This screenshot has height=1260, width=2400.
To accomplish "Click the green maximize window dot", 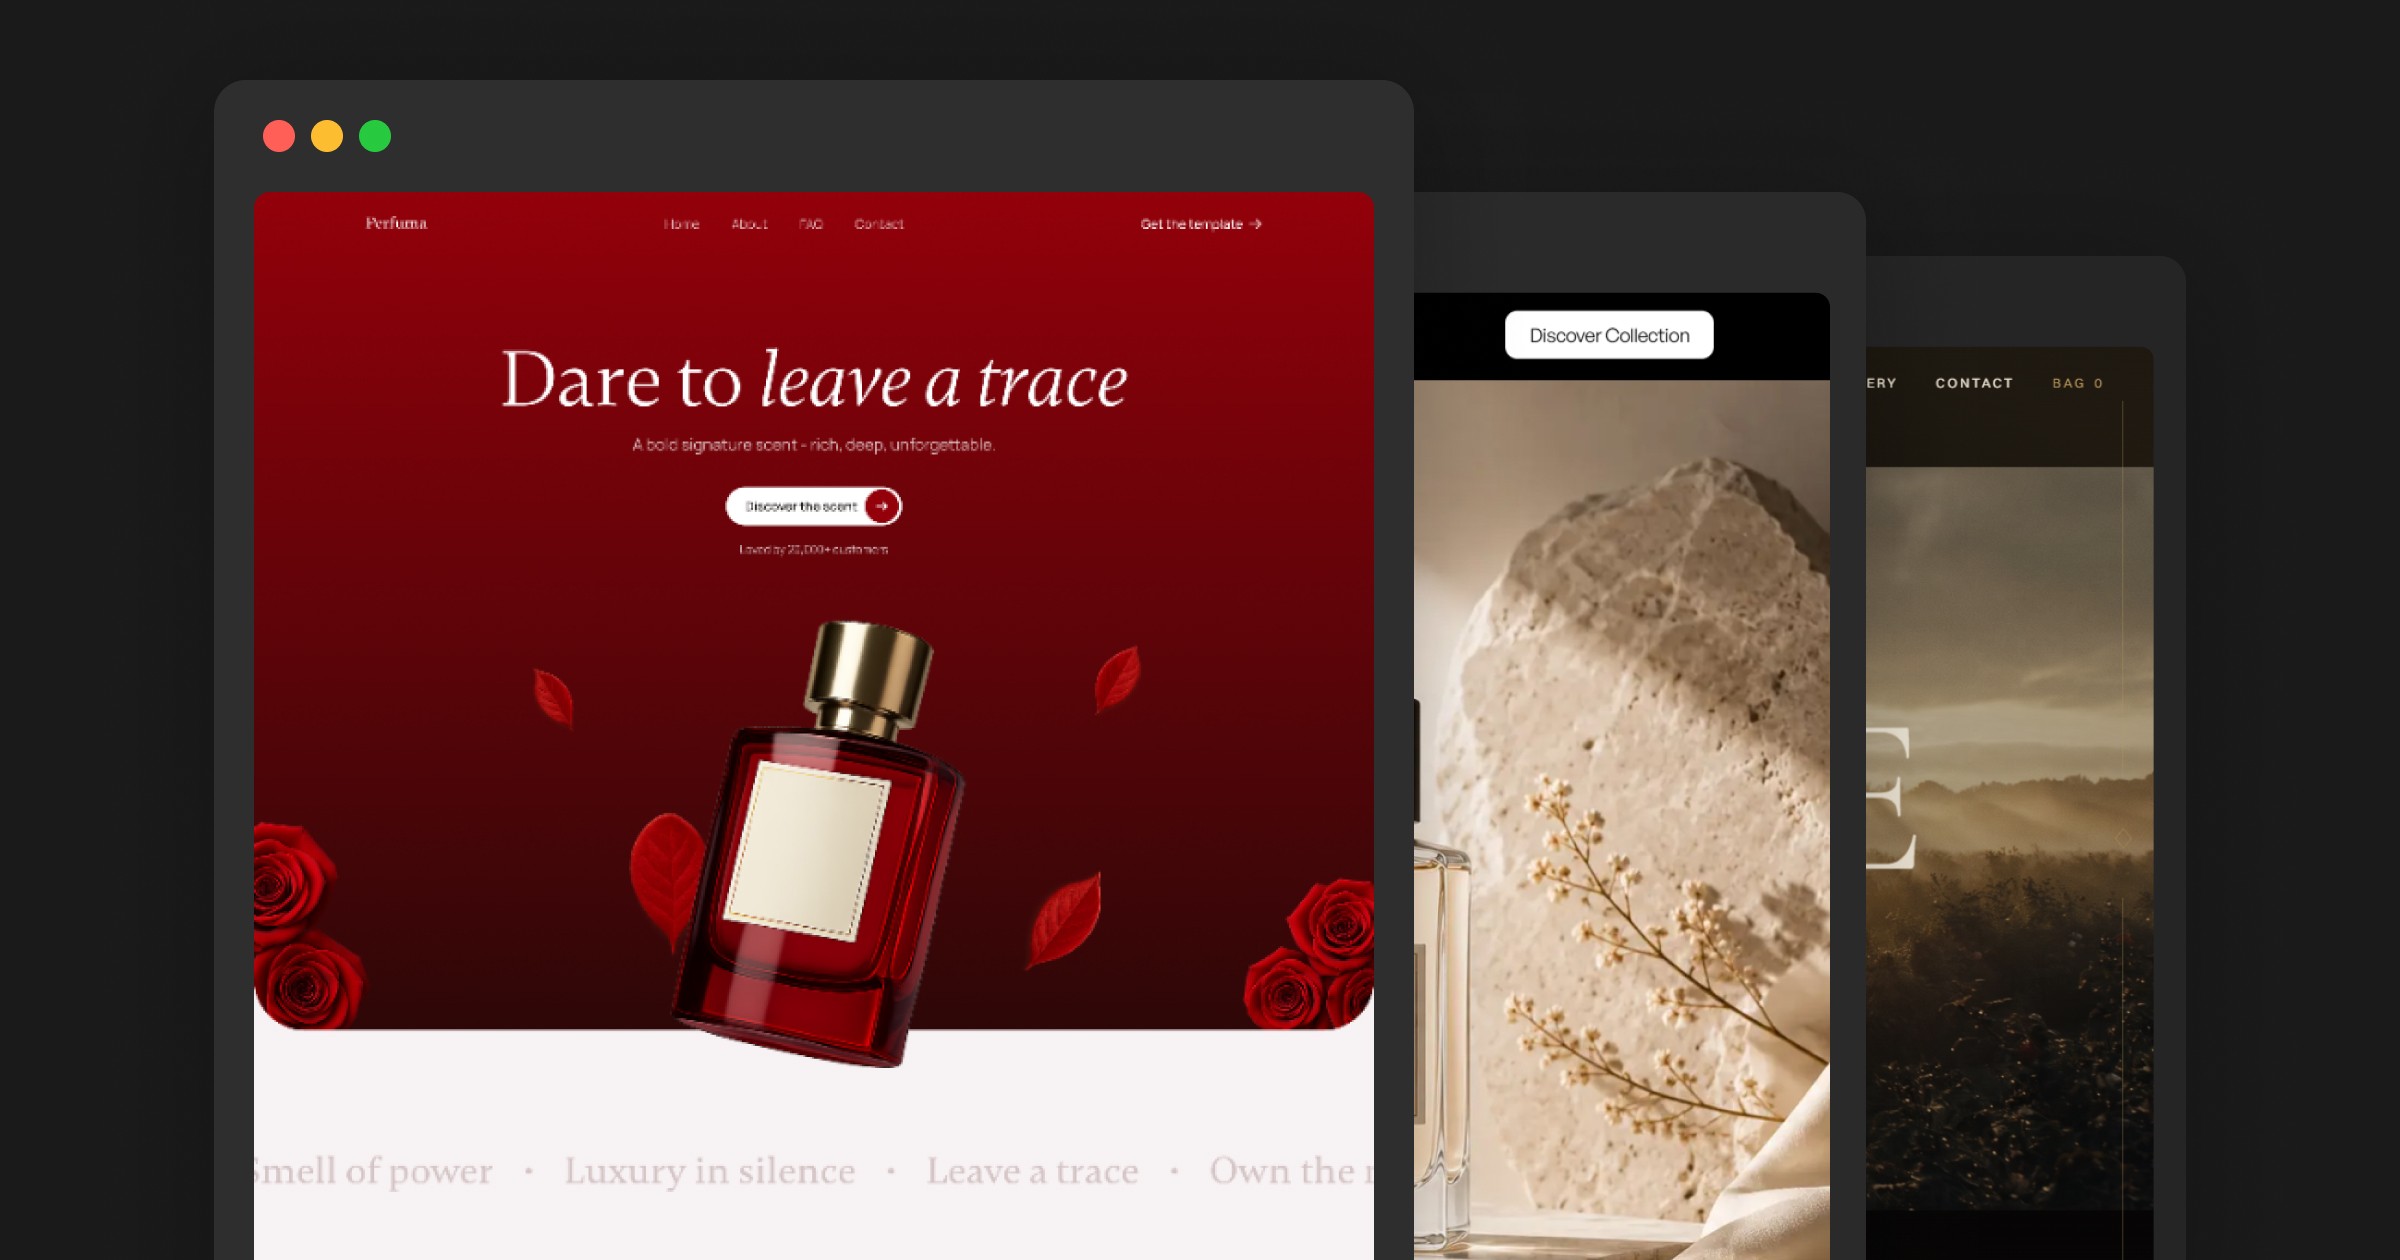I will click(375, 136).
